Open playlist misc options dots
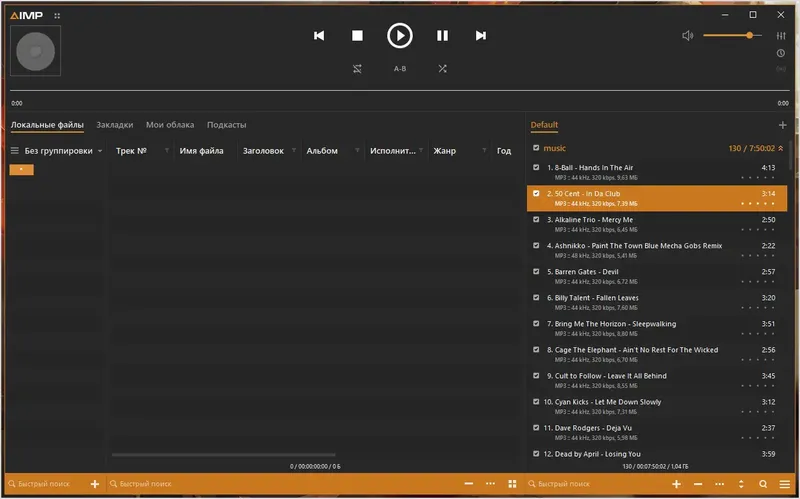The height and width of the screenshot is (499, 800). 719,484
